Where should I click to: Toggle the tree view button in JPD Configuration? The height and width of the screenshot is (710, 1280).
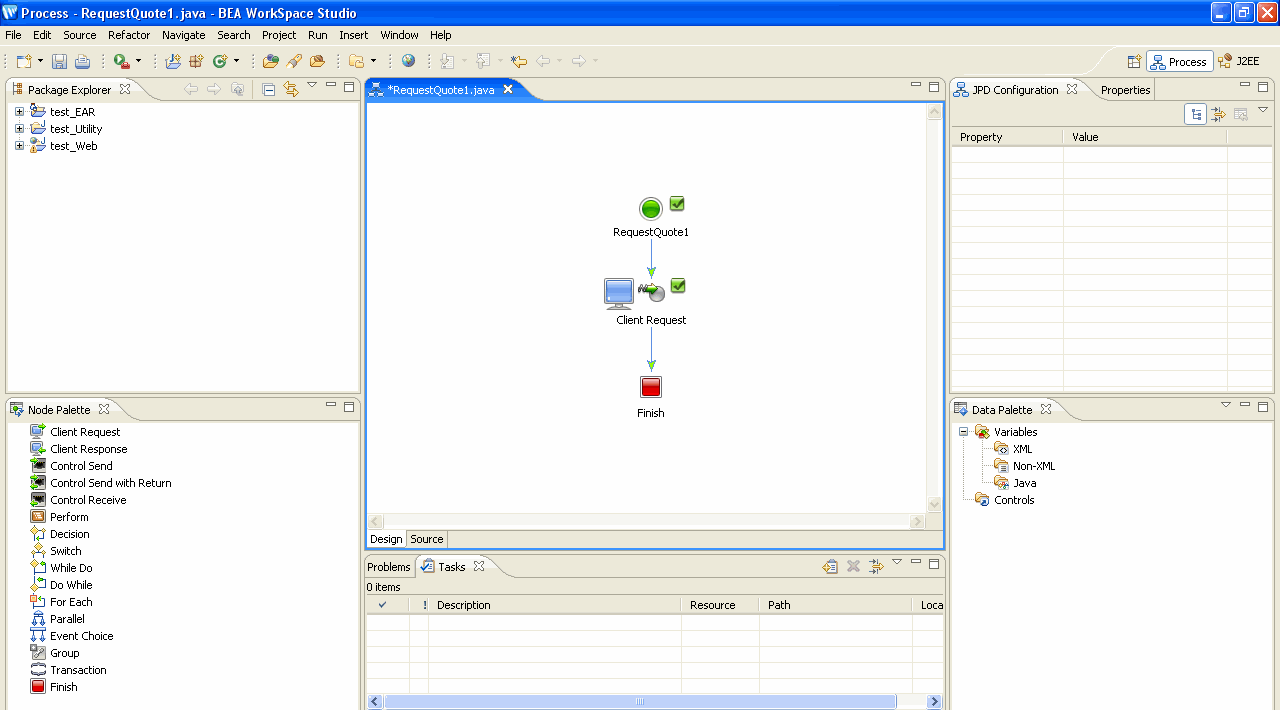click(1195, 113)
